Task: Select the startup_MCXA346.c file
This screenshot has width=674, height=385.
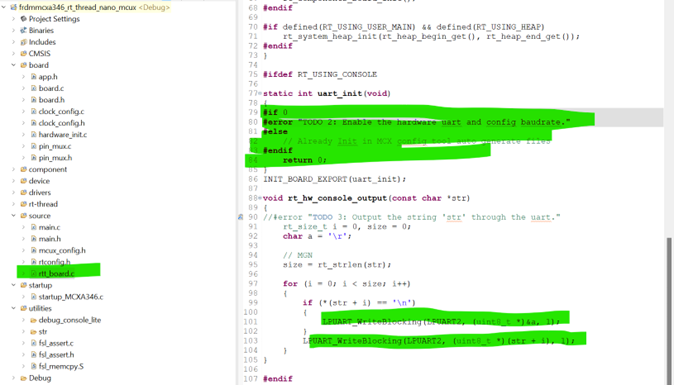Action: click(x=71, y=297)
